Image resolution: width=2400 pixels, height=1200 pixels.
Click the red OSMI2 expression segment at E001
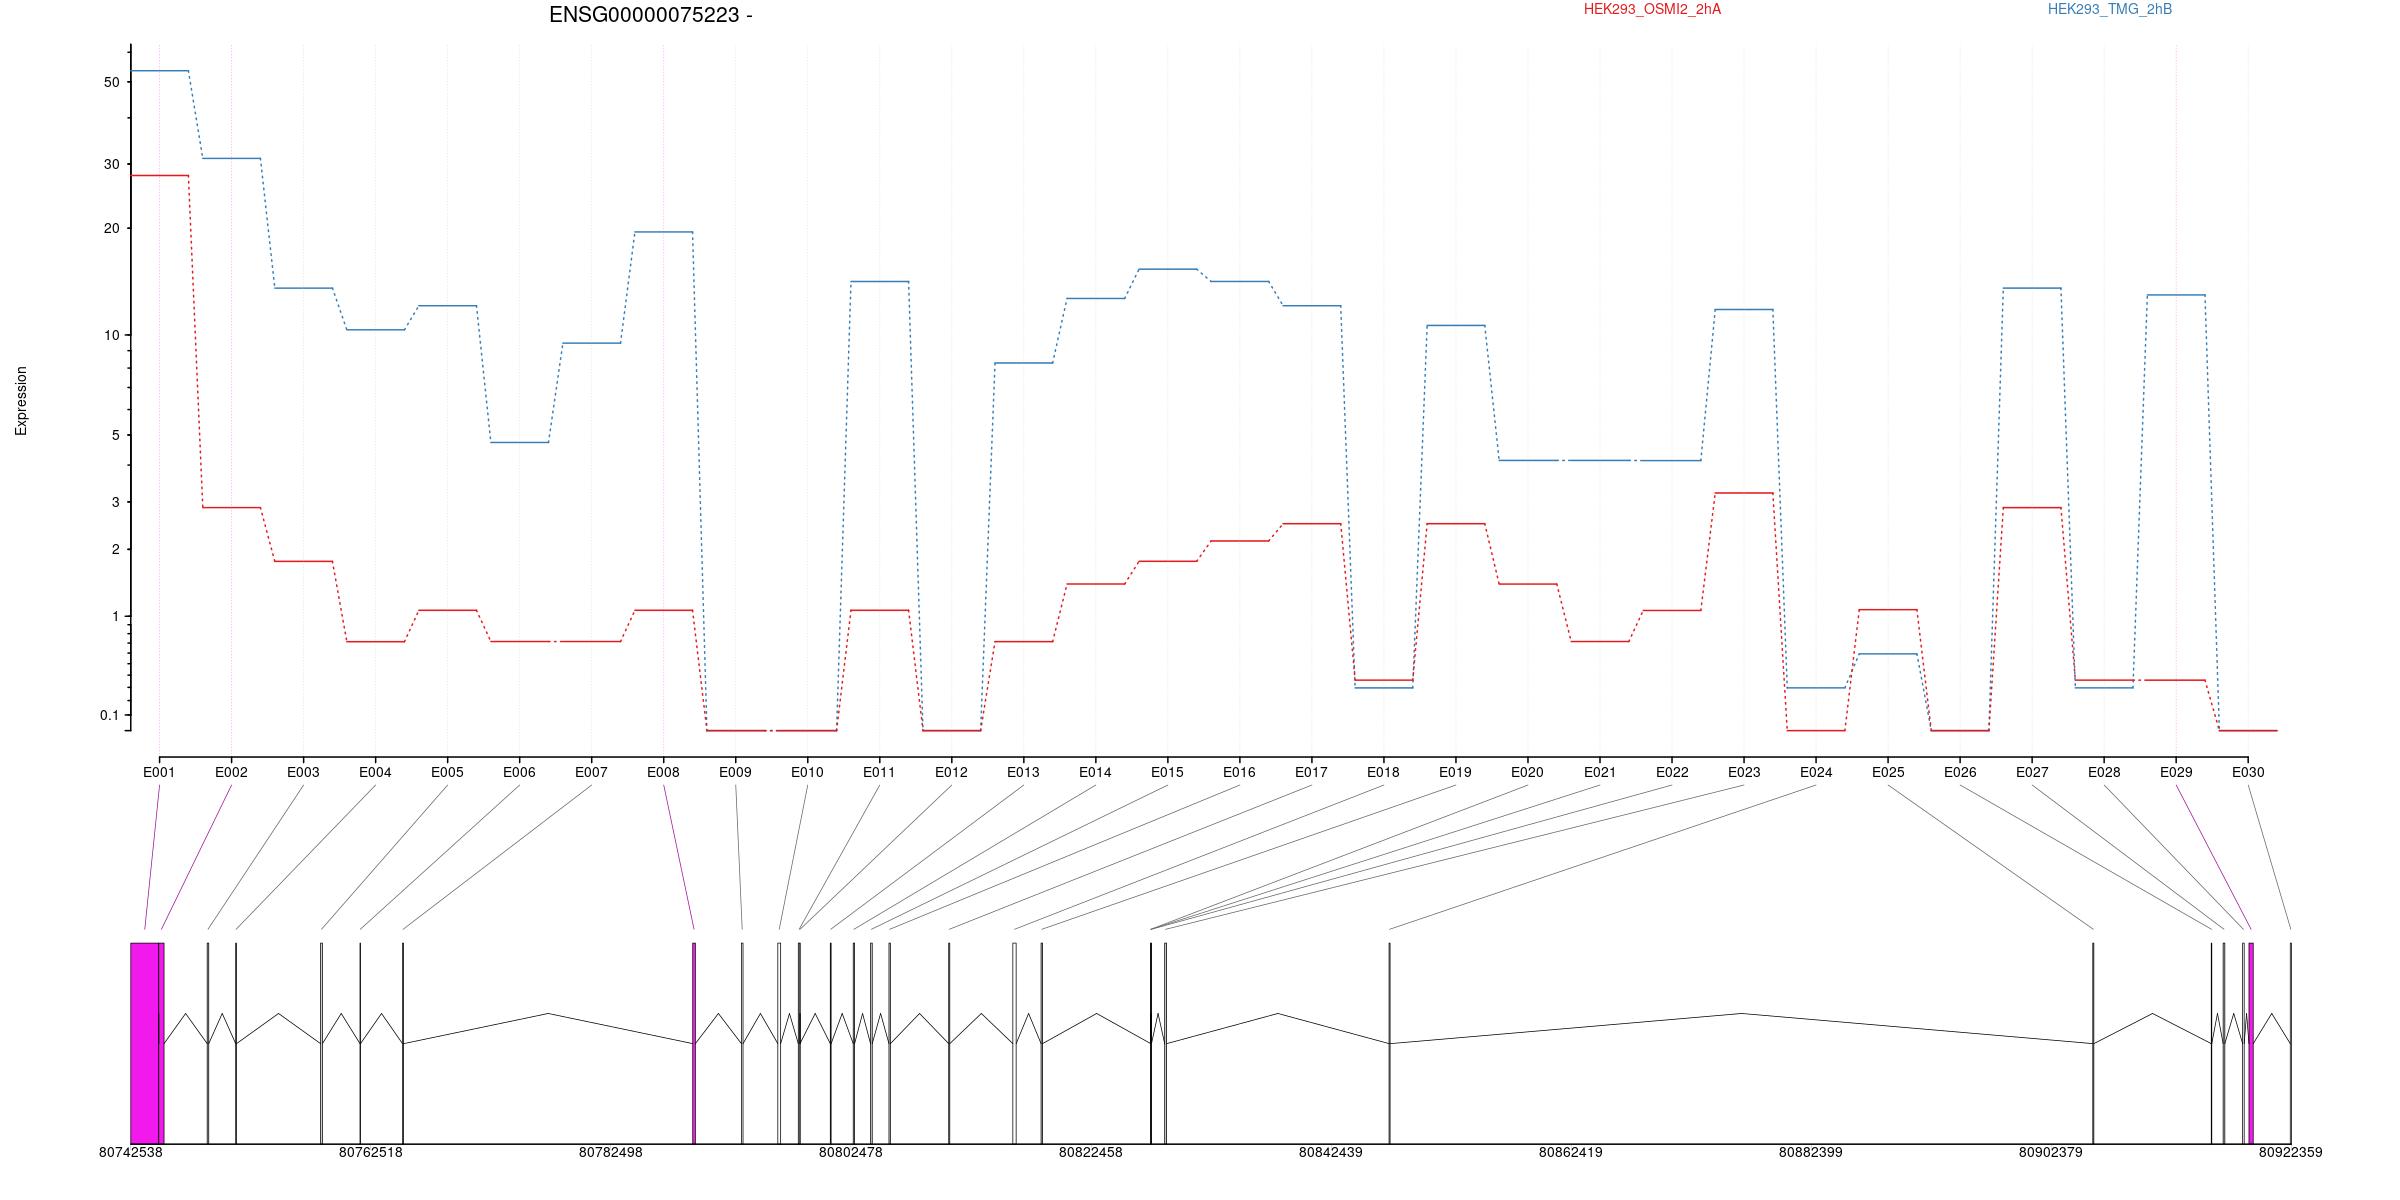pos(160,176)
